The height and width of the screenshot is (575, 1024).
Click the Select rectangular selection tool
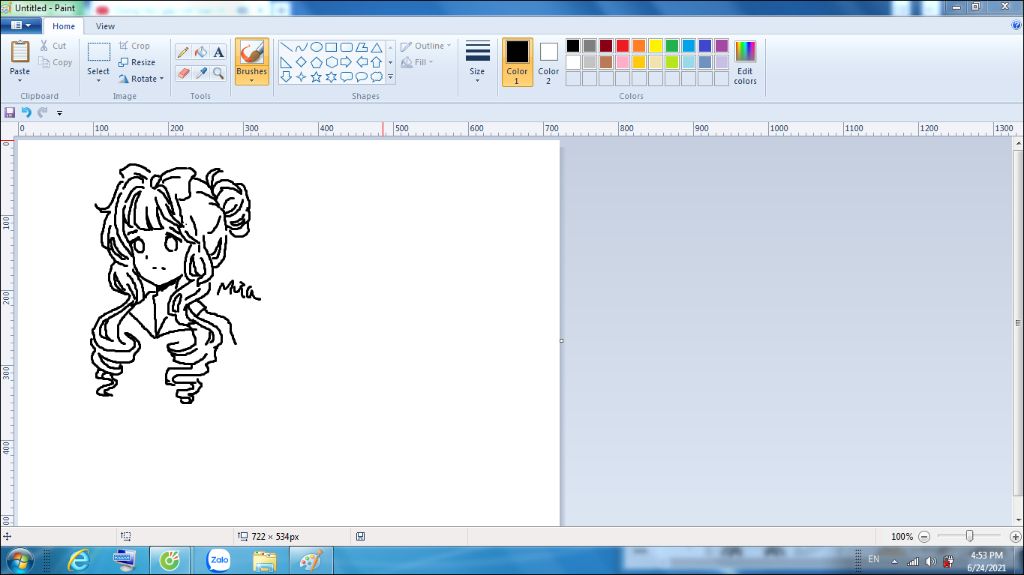click(99, 52)
